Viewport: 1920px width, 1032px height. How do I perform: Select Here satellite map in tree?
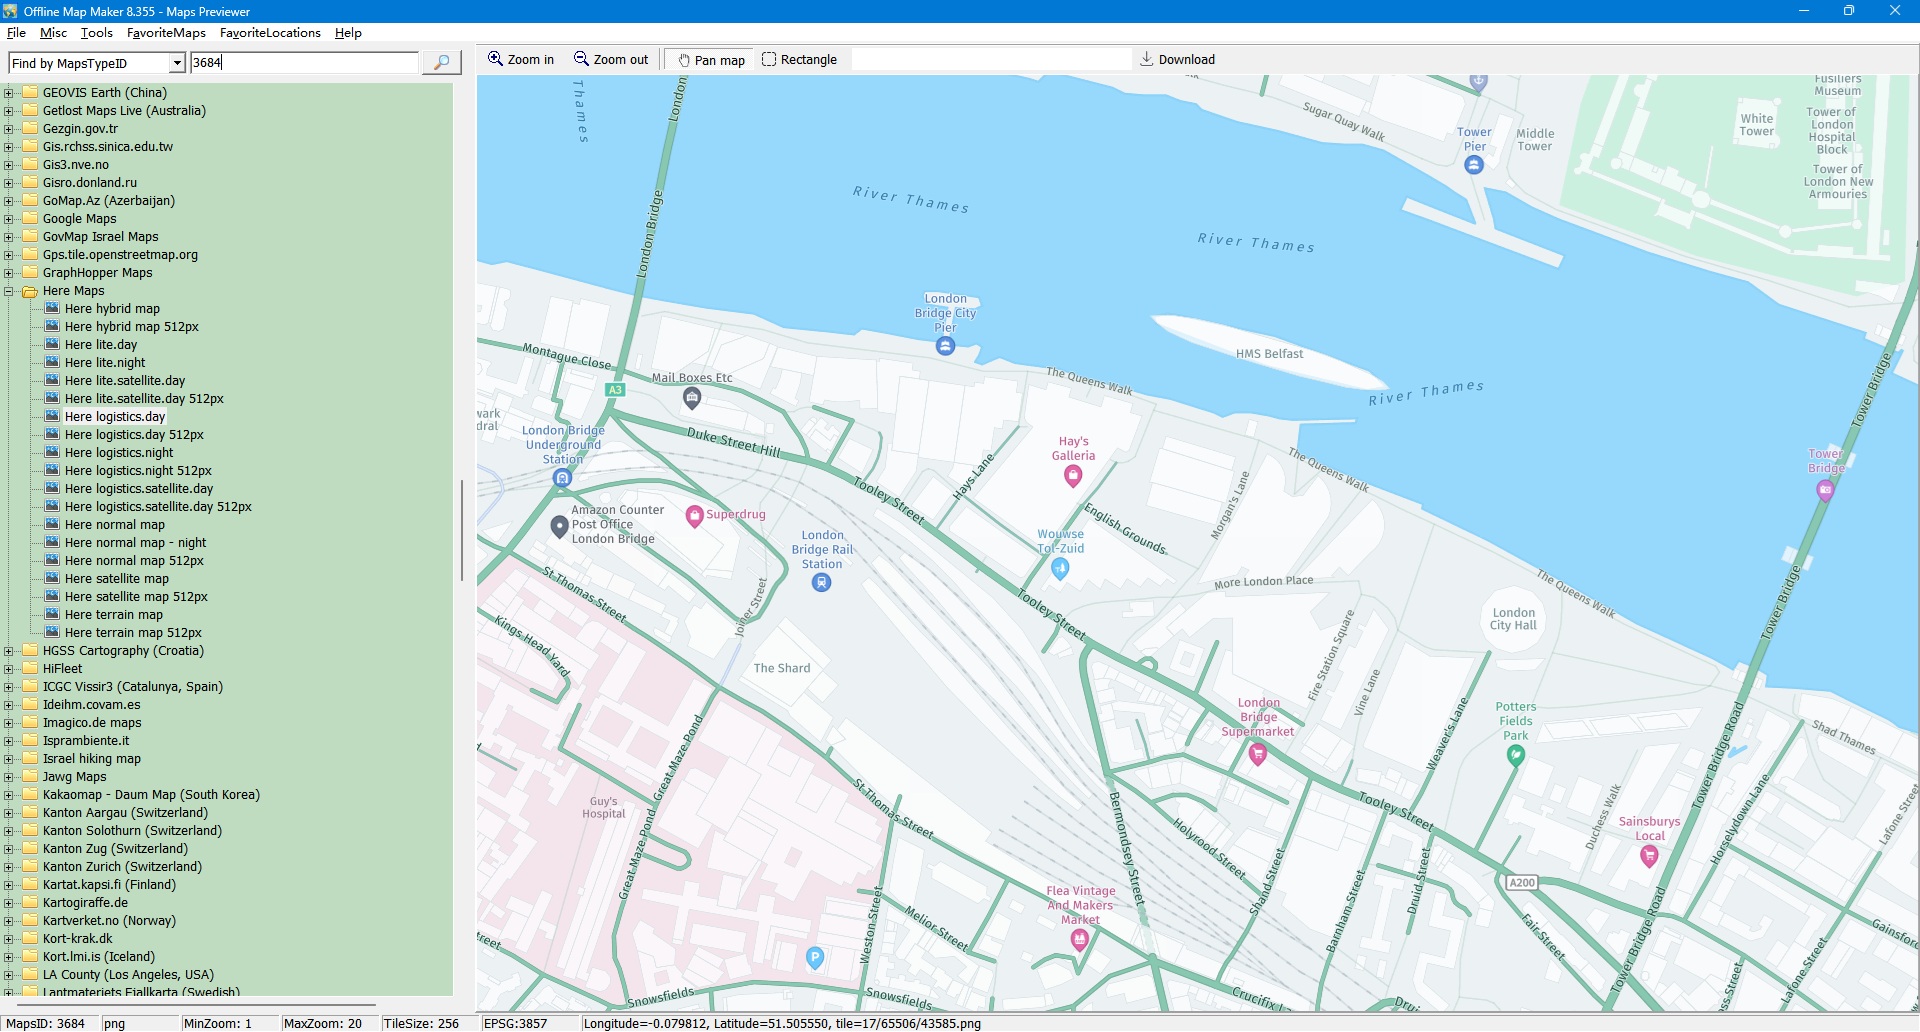116,579
